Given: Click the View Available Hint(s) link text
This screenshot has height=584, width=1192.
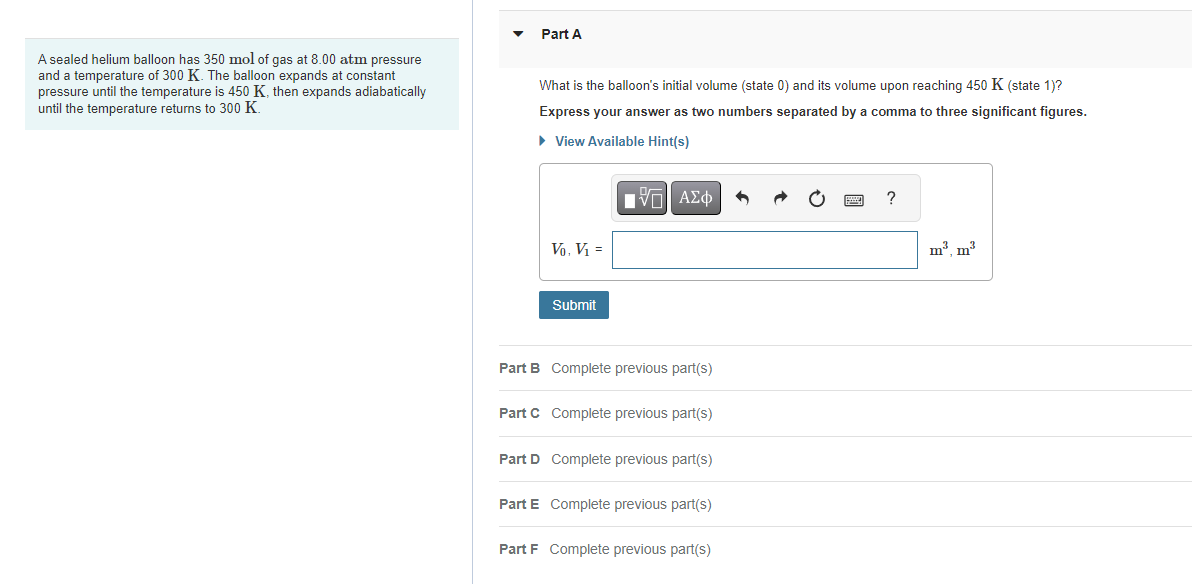Looking at the screenshot, I should coord(621,141).
